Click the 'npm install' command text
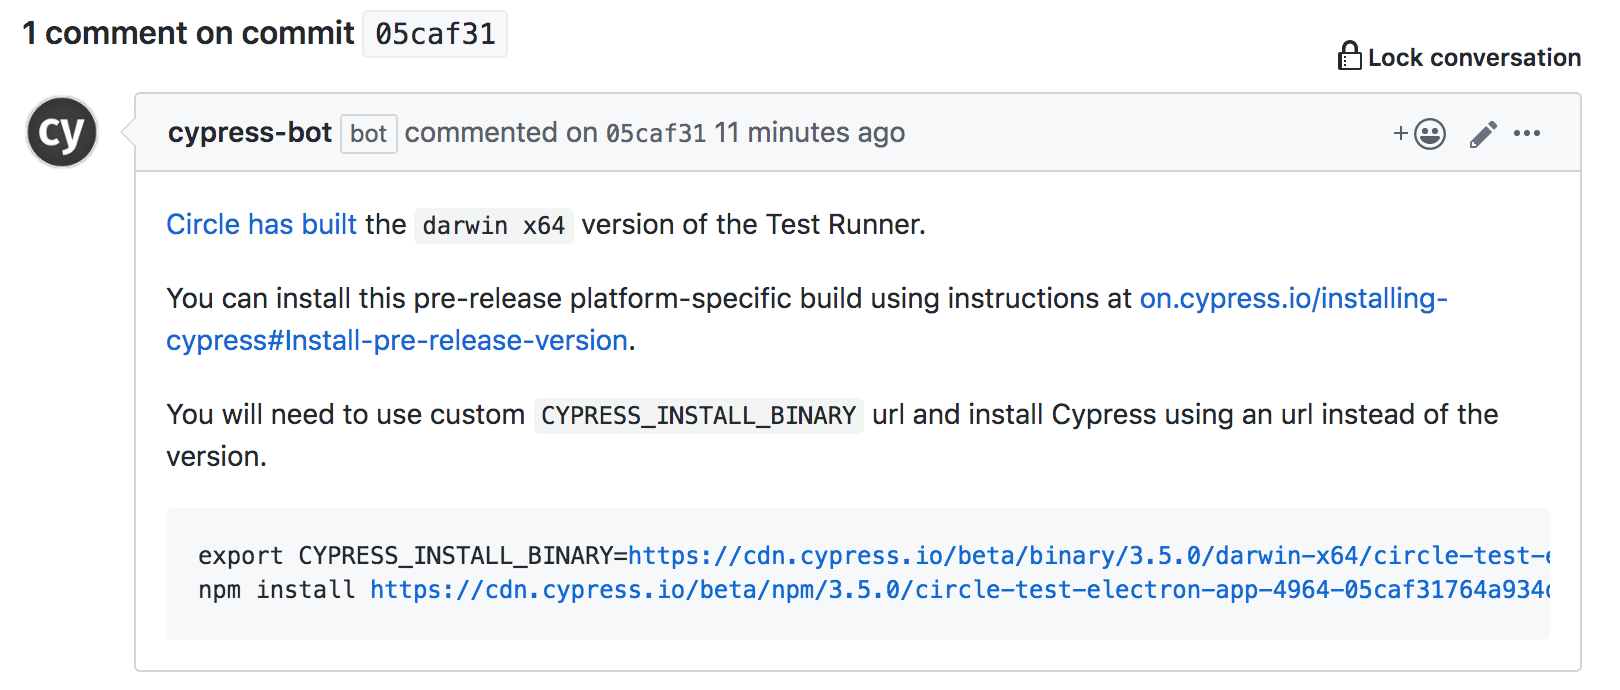Screen dimensions: 1620x690 tap(277, 589)
